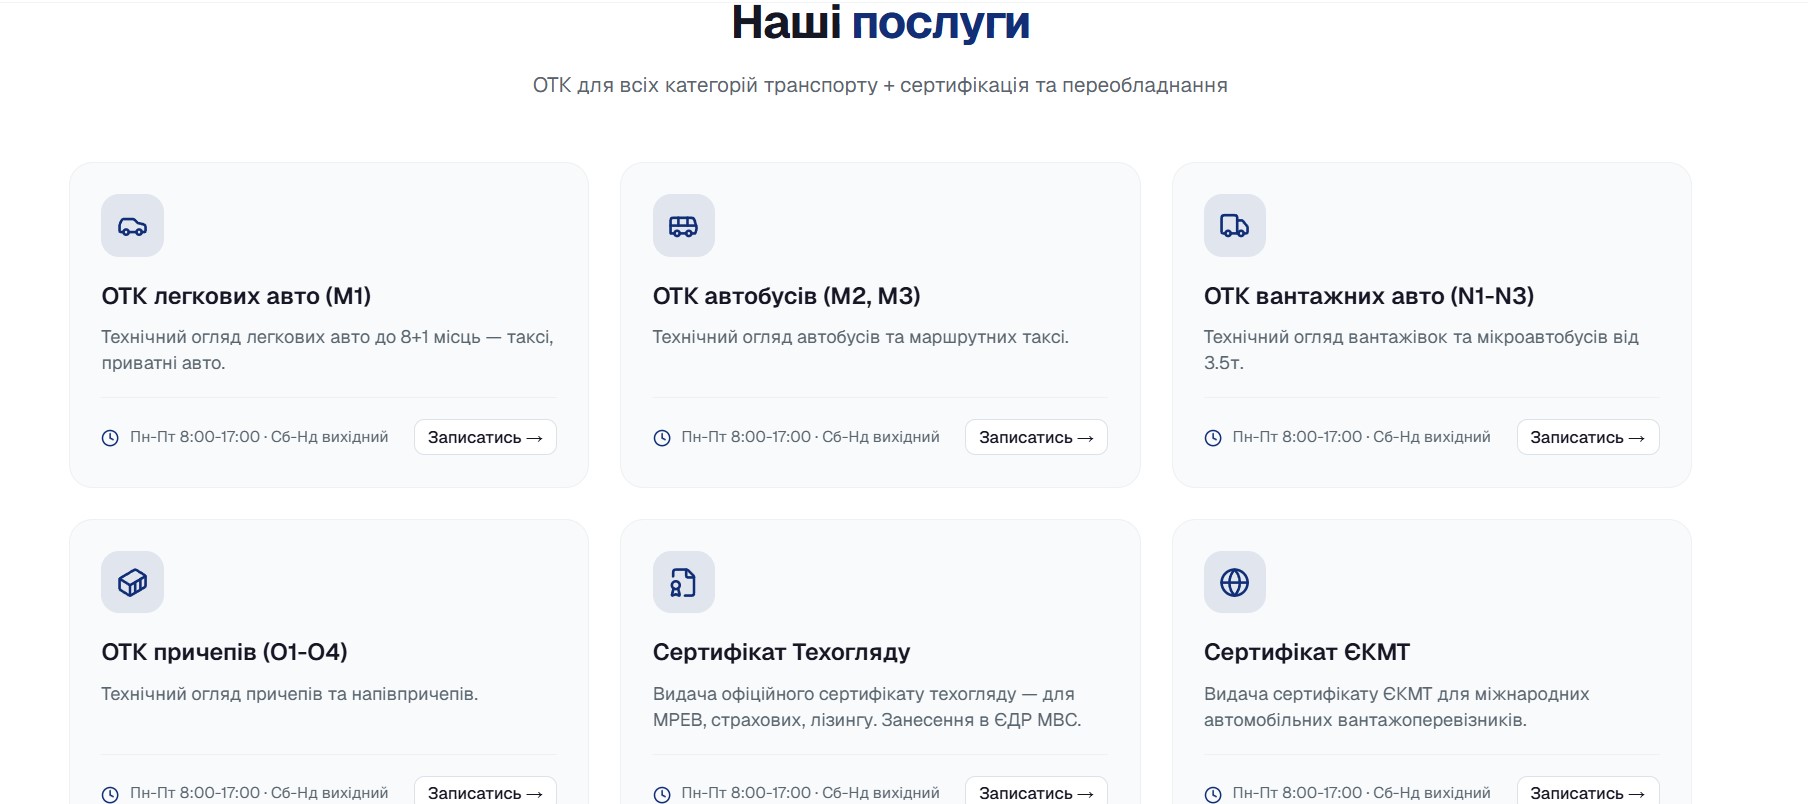This screenshot has width=1808, height=804.
Task: Click the heading ОТК легкових авто (M1)
Action: pos(236,296)
